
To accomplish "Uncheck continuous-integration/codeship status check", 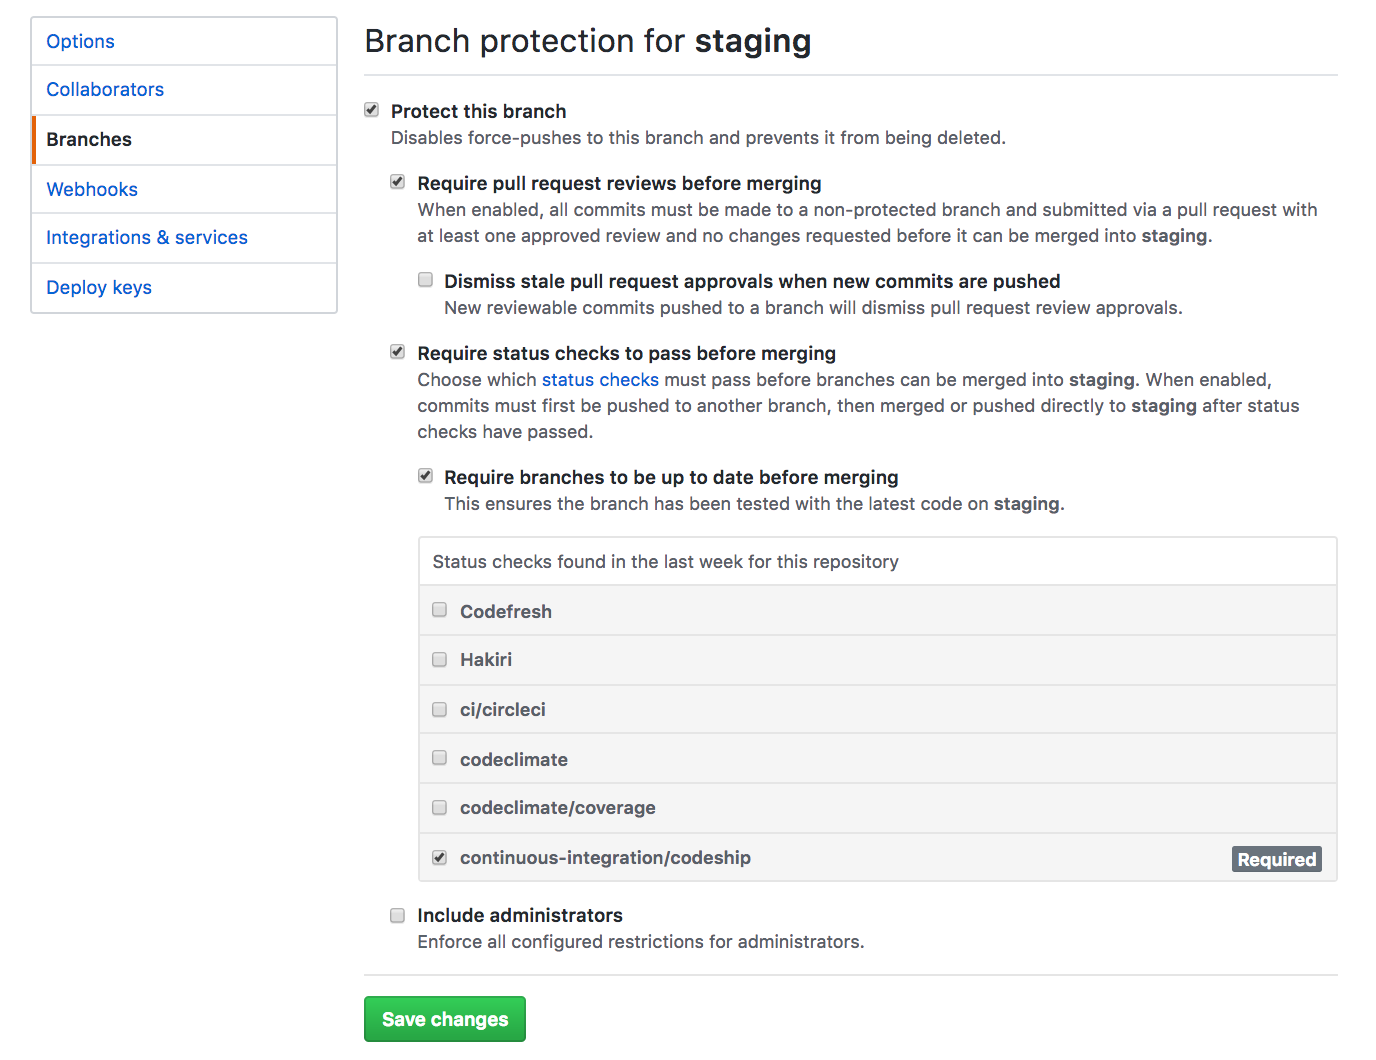I will [439, 857].
